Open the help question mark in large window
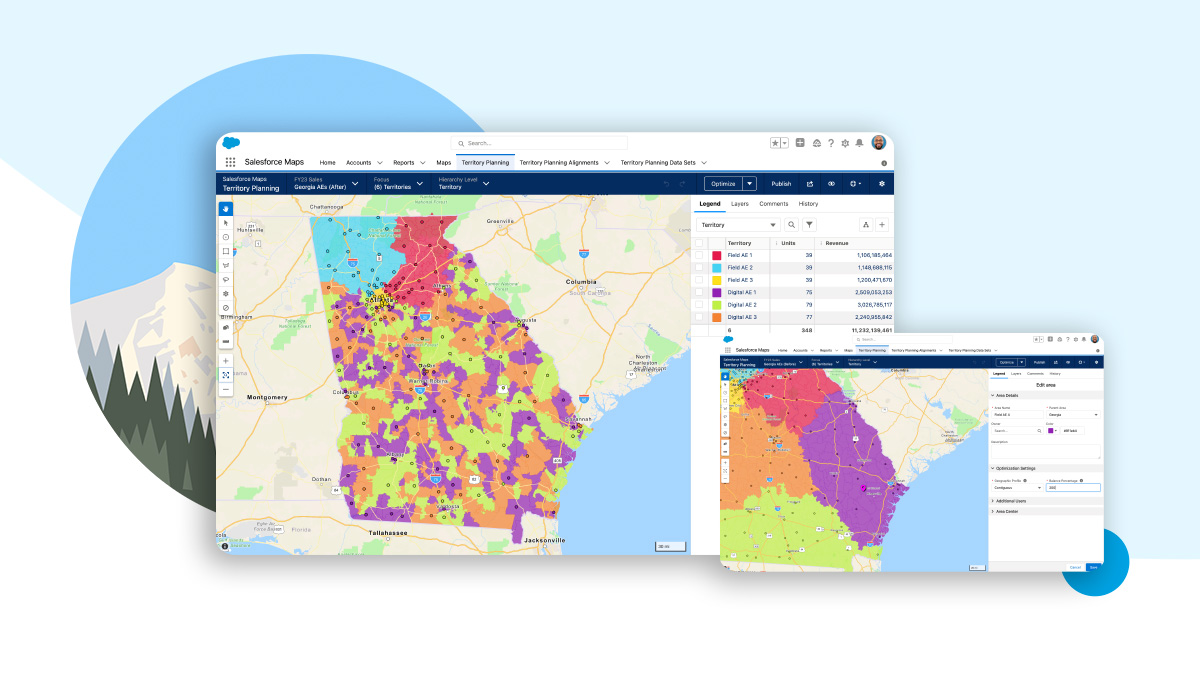 tap(830, 143)
